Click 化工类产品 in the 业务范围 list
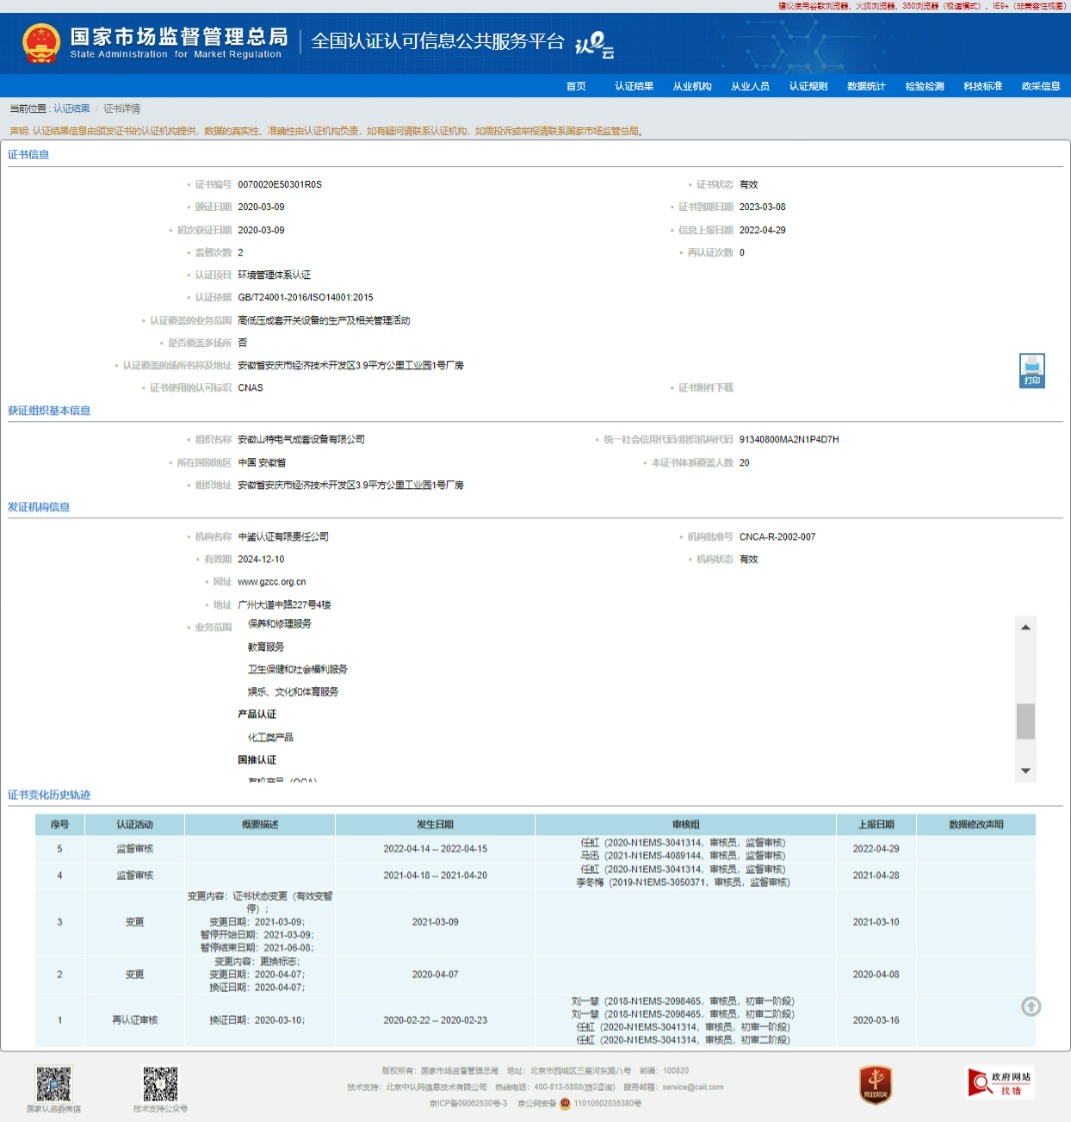The height and width of the screenshot is (1122, 1071). click(x=270, y=737)
